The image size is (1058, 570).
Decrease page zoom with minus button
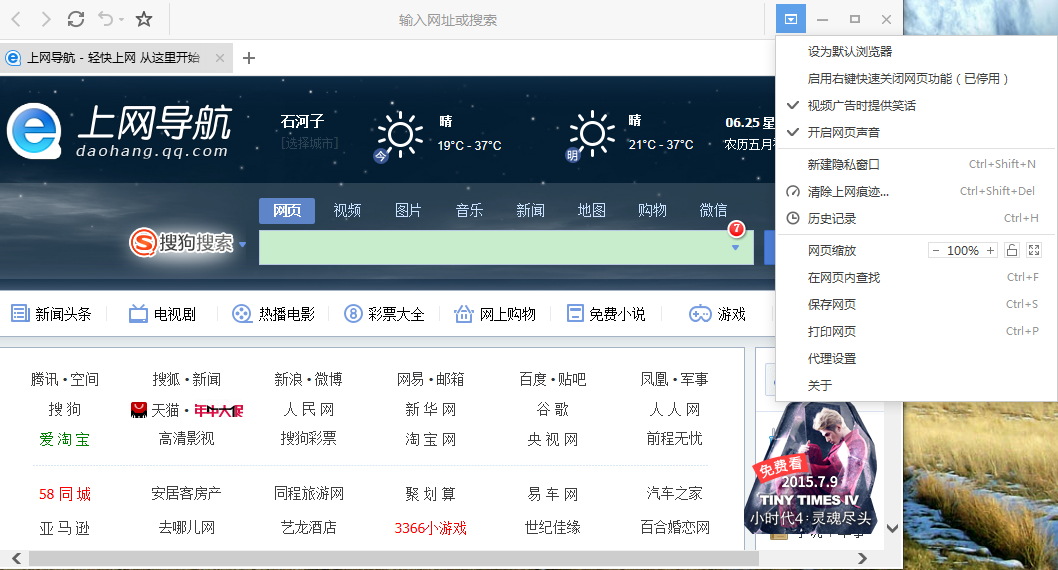[x=936, y=250]
